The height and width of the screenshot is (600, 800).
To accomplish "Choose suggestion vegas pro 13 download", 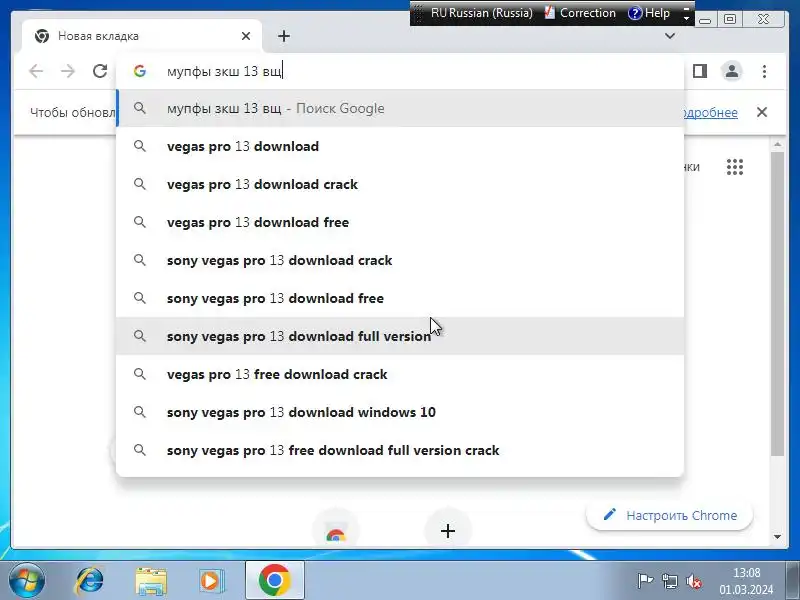I will pos(400,146).
